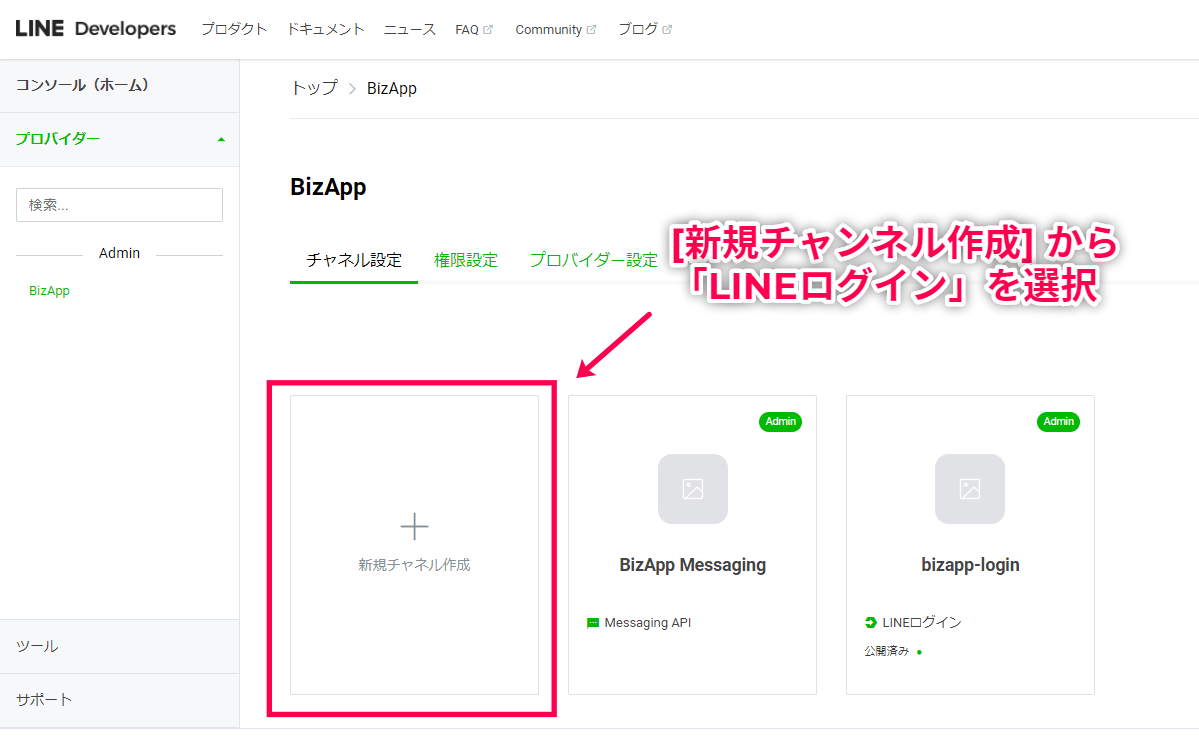Click the FAQ external link icon

(x=488, y=29)
